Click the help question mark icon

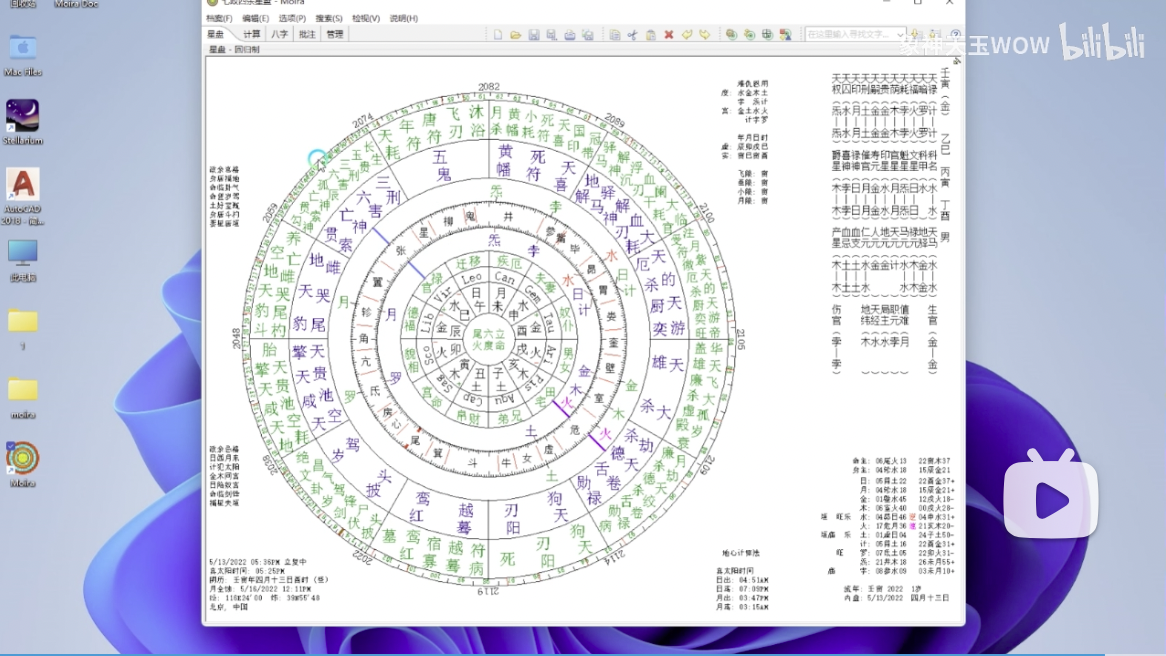tap(955, 35)
